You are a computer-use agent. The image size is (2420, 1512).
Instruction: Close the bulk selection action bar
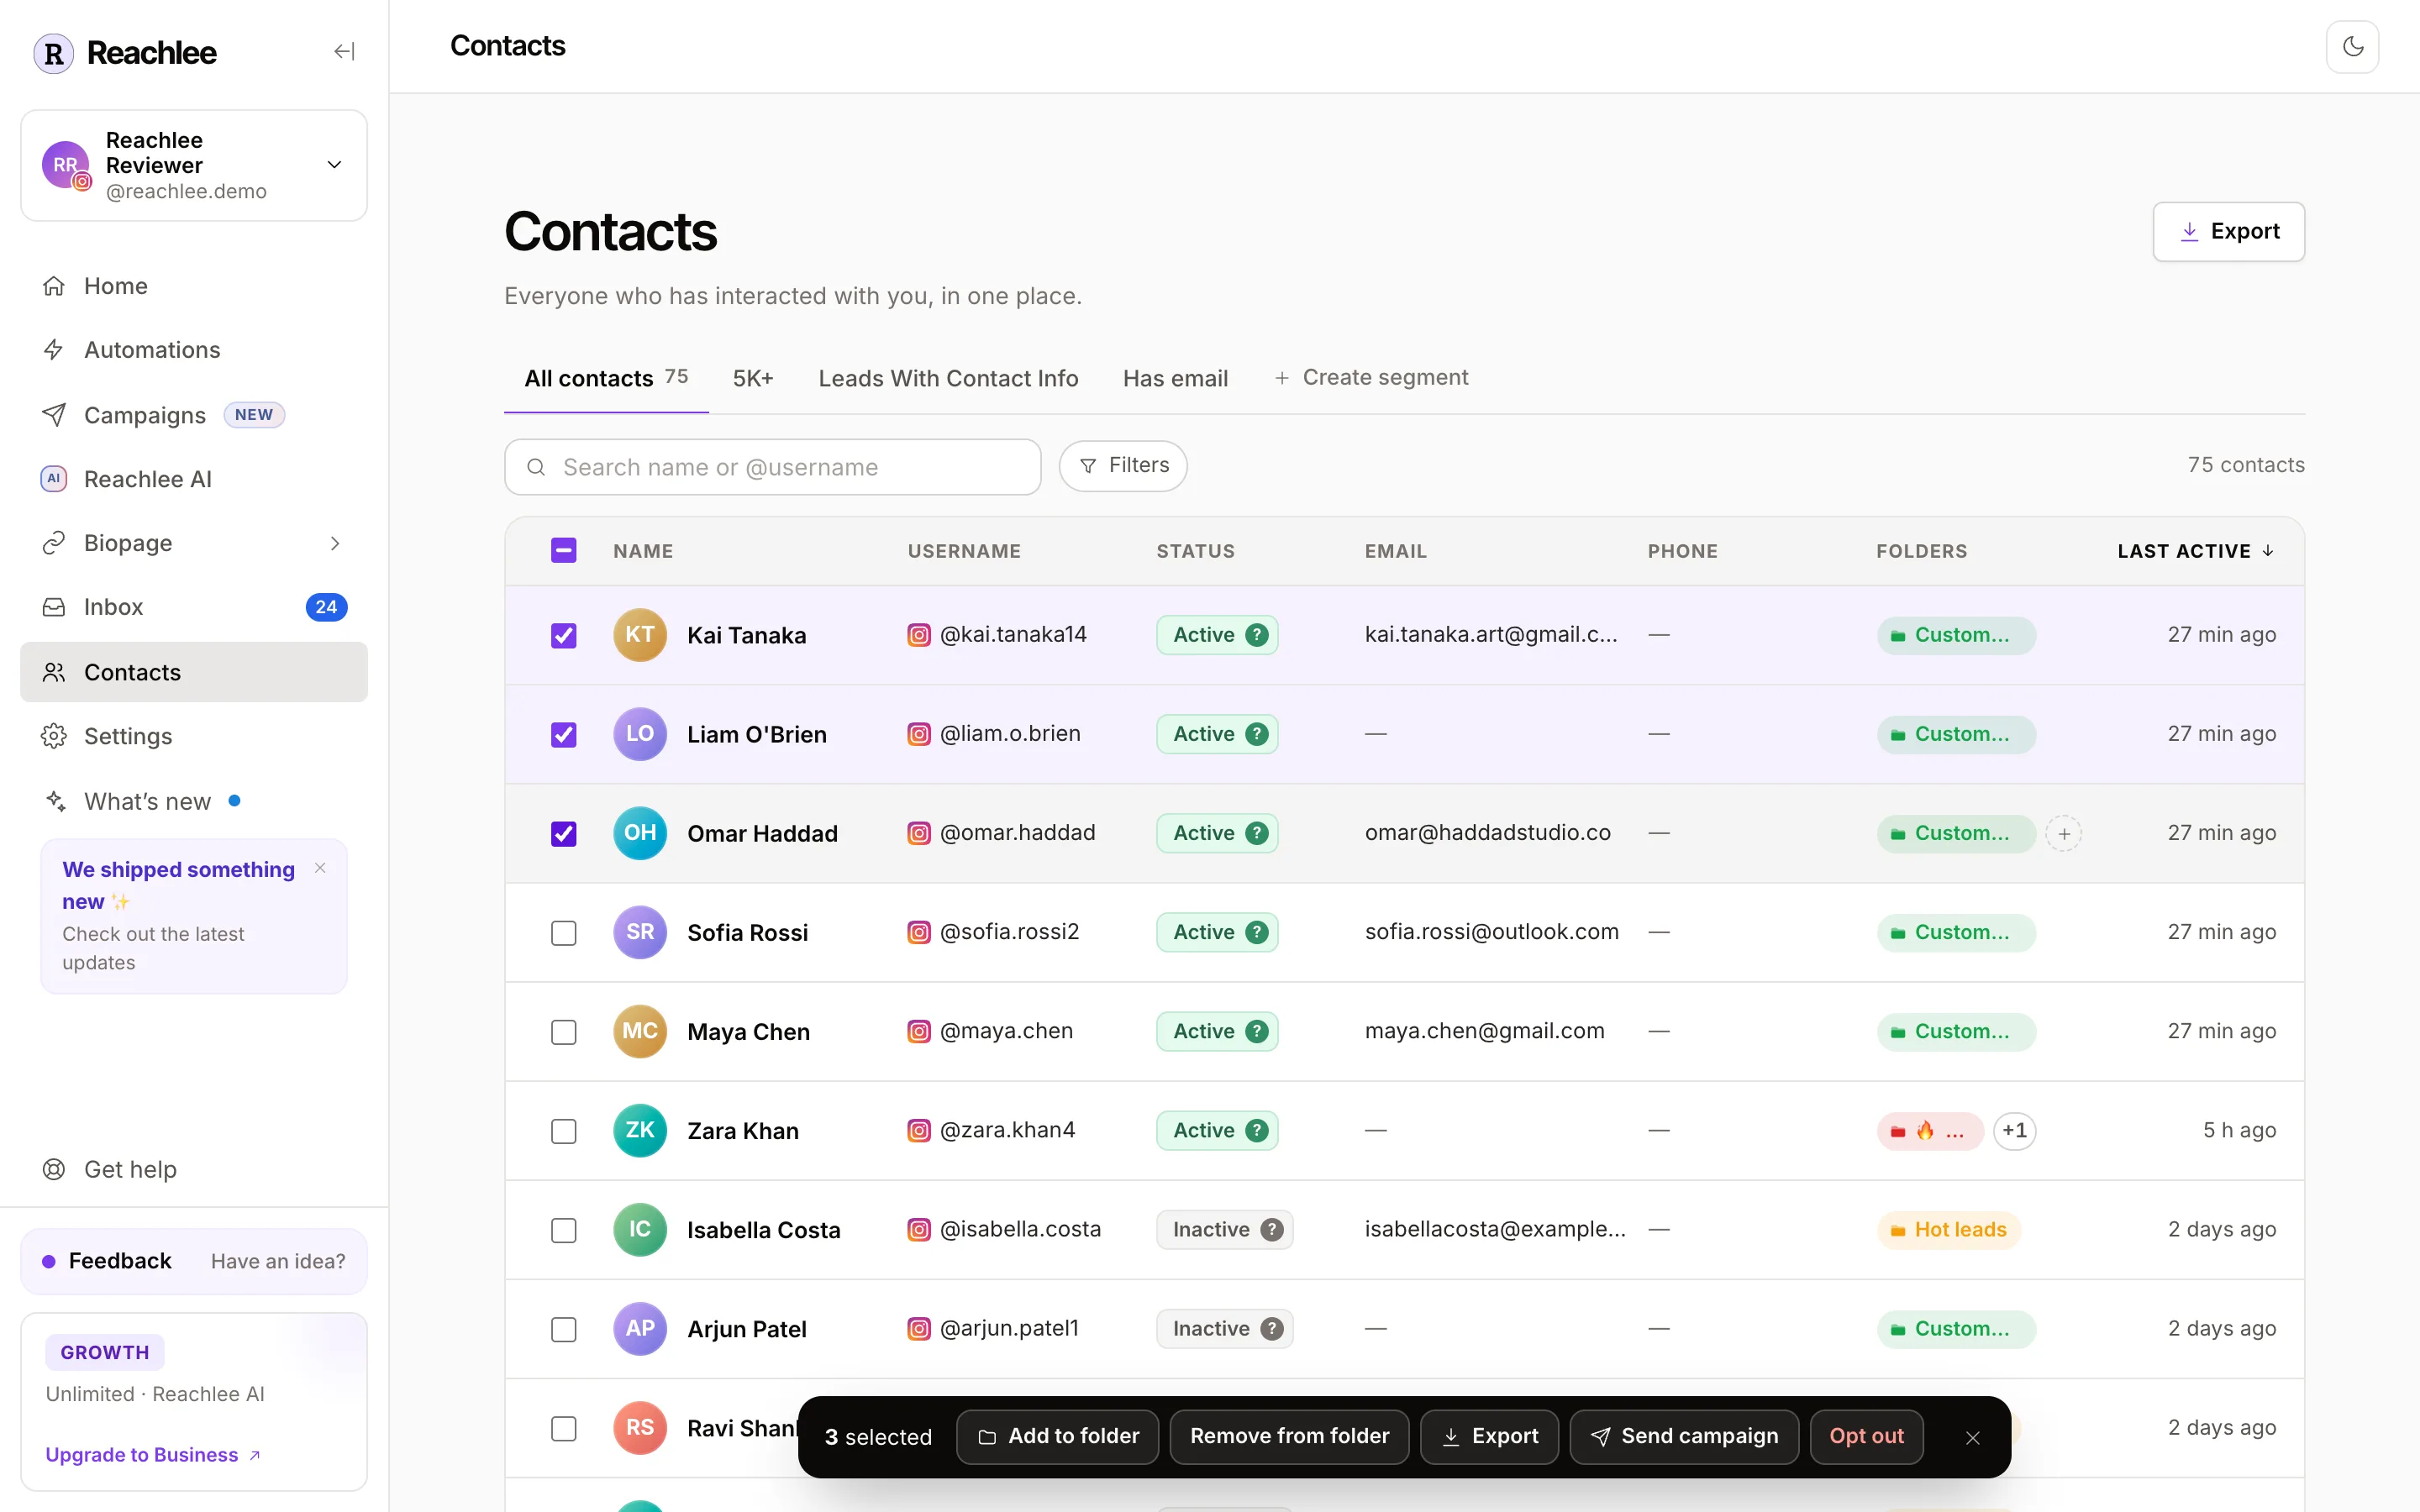pyautogui.click(x=1972, y=1437)
